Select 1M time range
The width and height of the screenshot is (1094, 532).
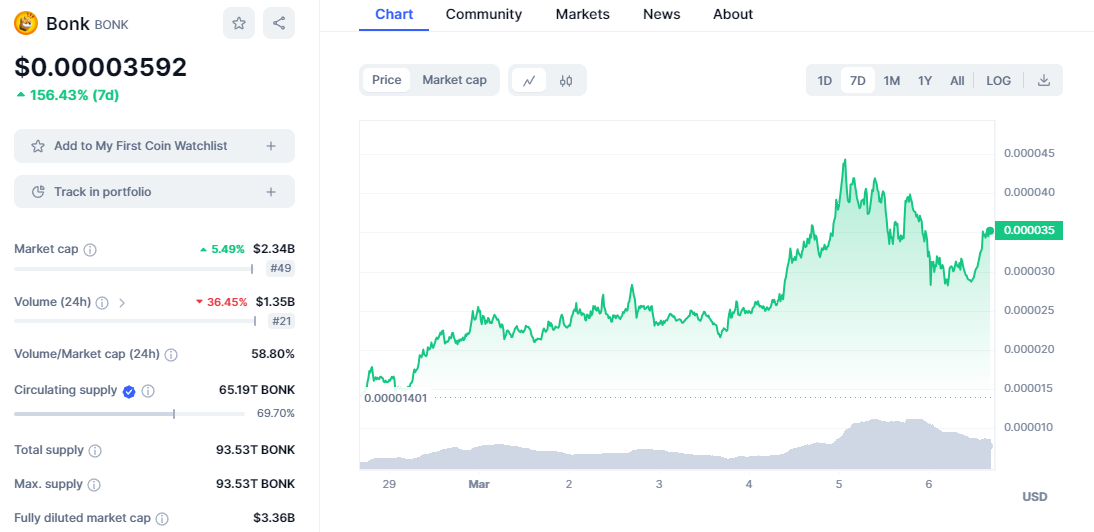892,80
